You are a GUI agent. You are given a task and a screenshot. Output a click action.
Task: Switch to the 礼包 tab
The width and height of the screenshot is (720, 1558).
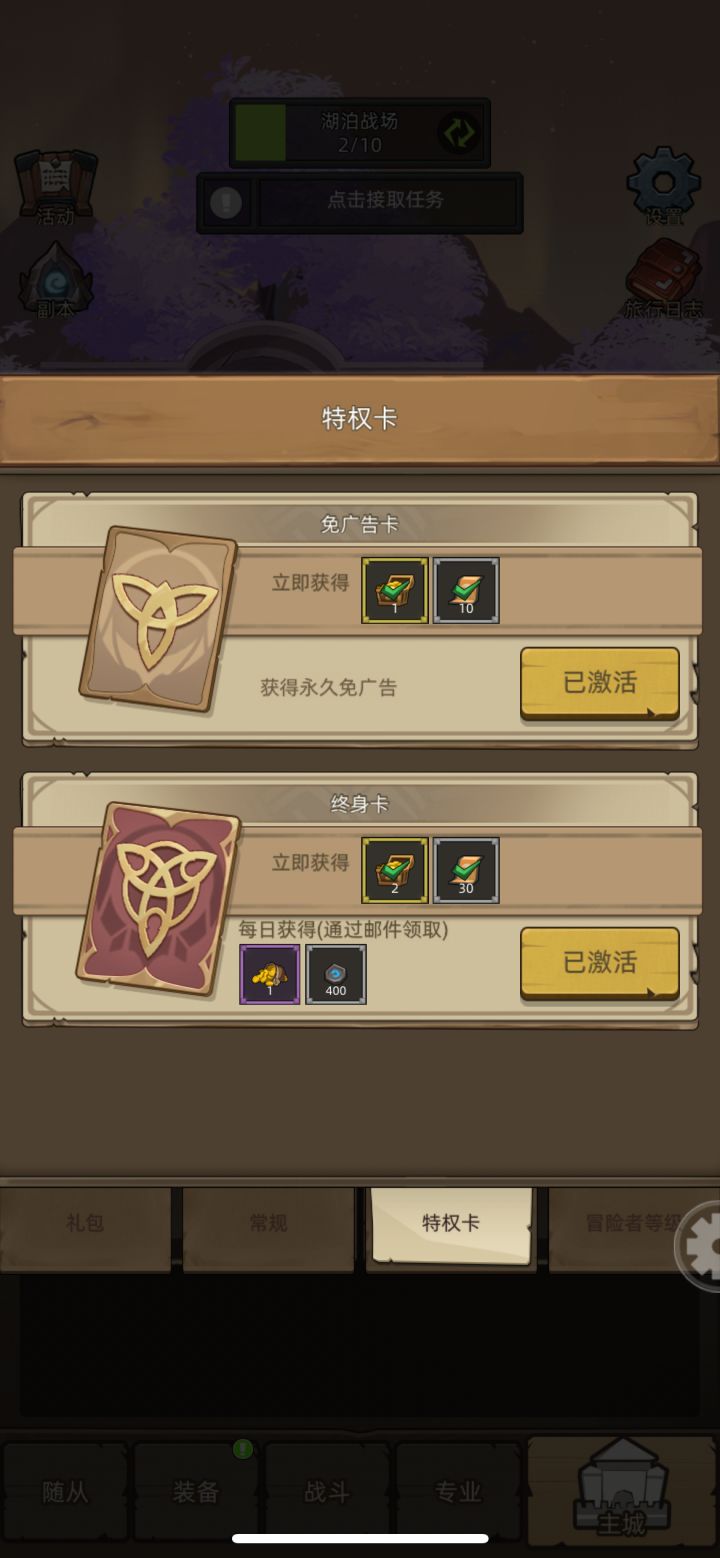pyautogui.click(x=85, y=1224)
